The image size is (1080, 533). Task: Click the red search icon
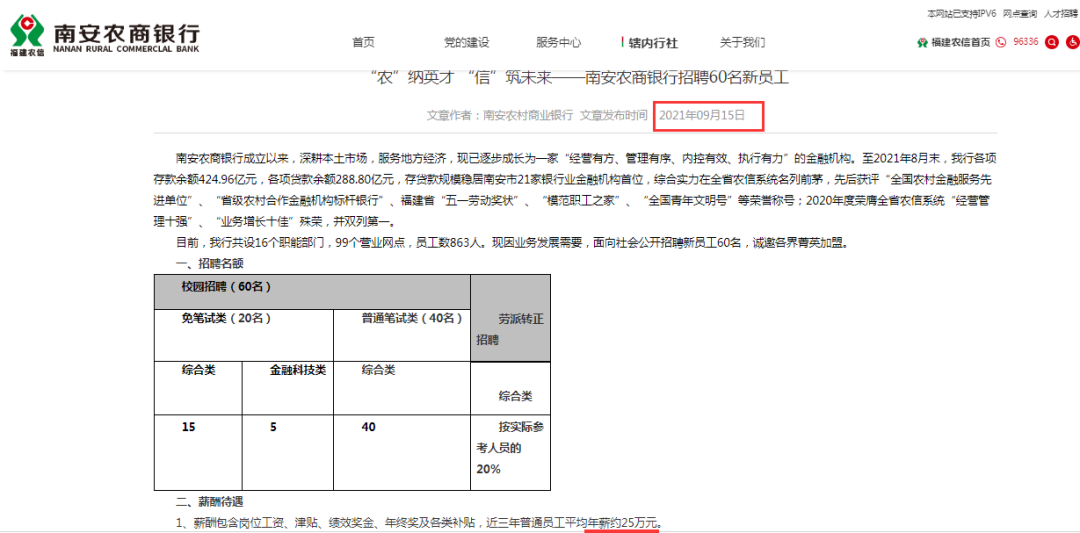point(1052,42)
